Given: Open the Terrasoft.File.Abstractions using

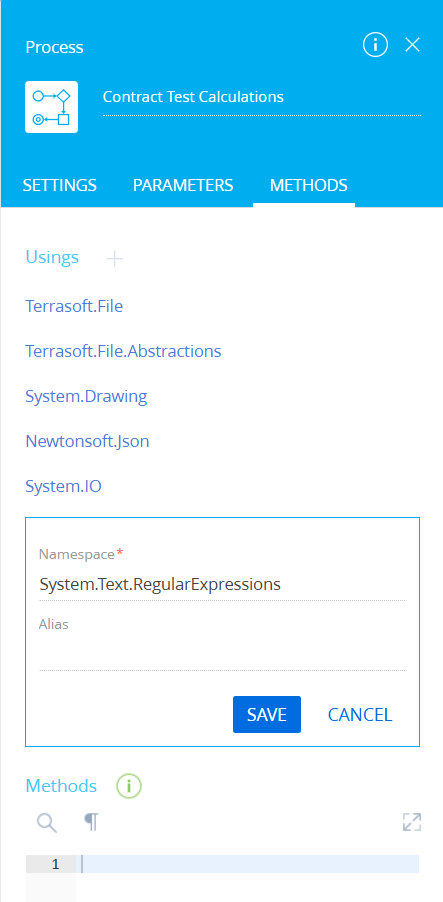Looking at the screenshot, I should (x=123, y=351).
